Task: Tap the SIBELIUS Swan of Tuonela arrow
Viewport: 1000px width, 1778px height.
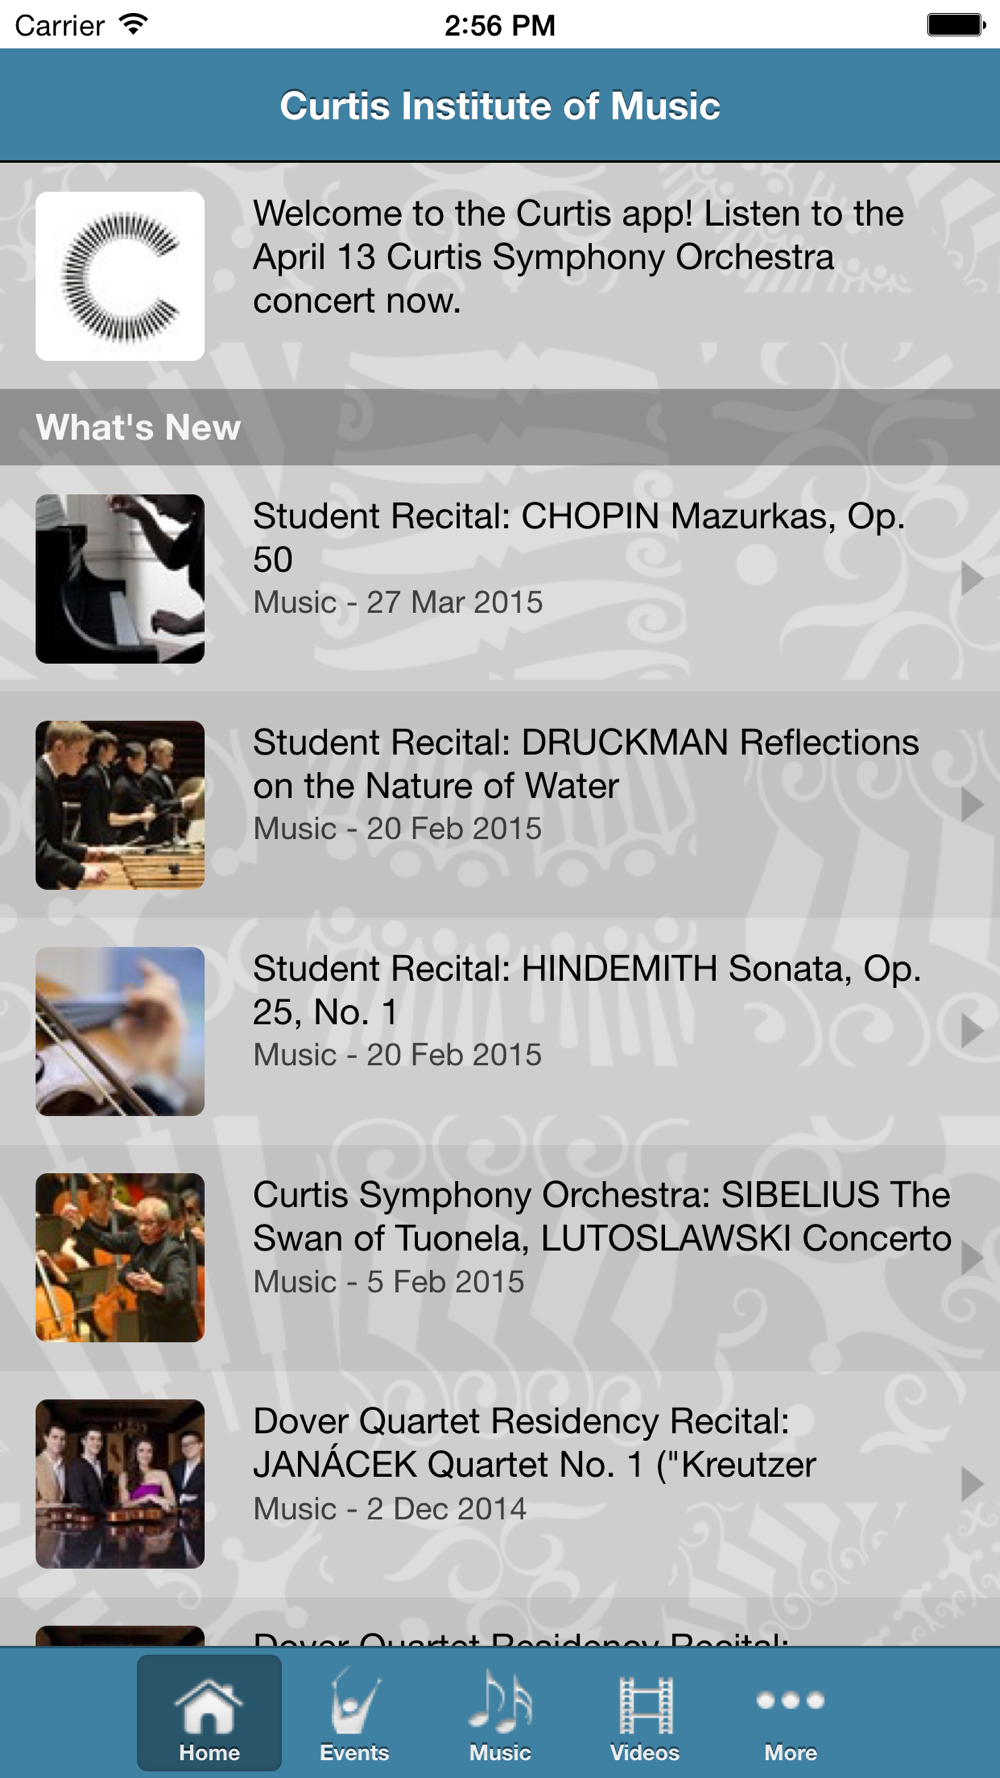Action: point(971,1257)
